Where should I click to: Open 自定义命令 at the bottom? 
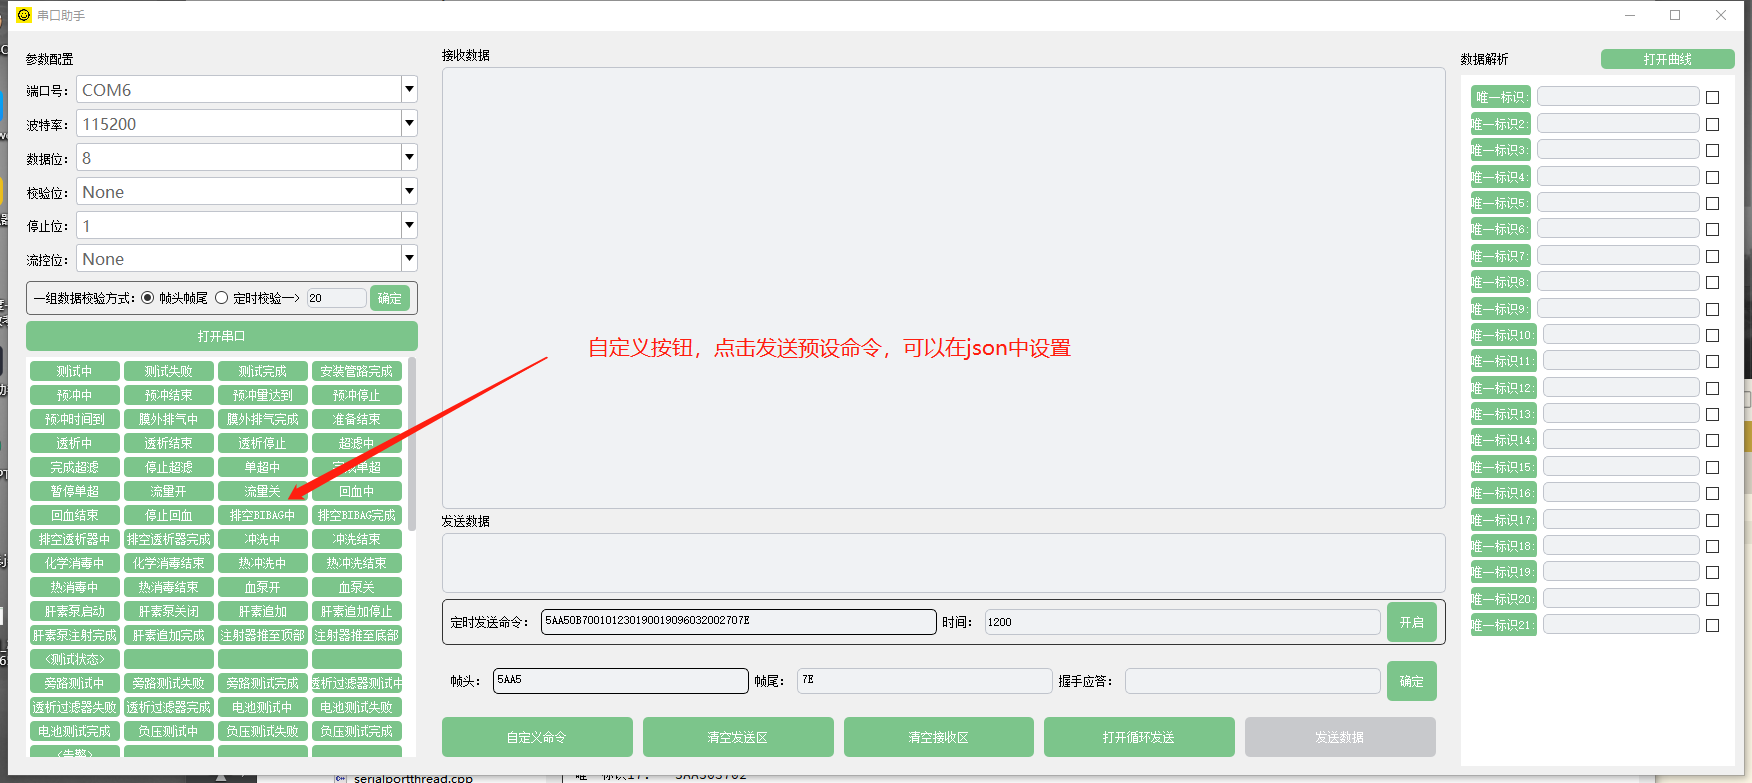[537, 737]
